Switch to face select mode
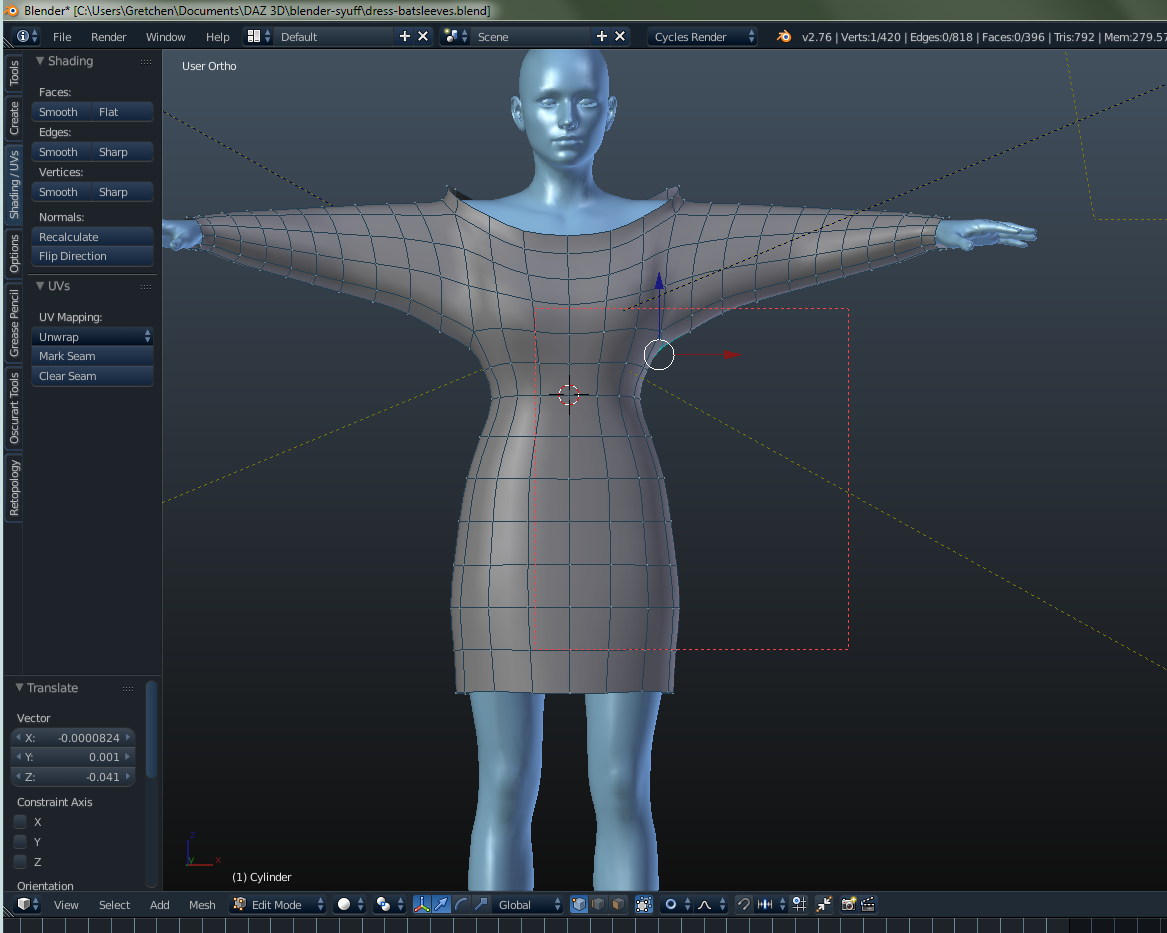 (617, 904)
